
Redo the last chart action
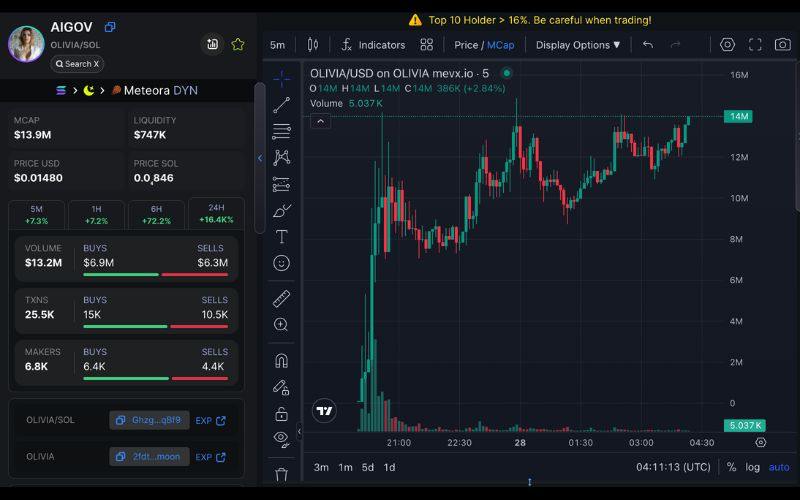676,45
